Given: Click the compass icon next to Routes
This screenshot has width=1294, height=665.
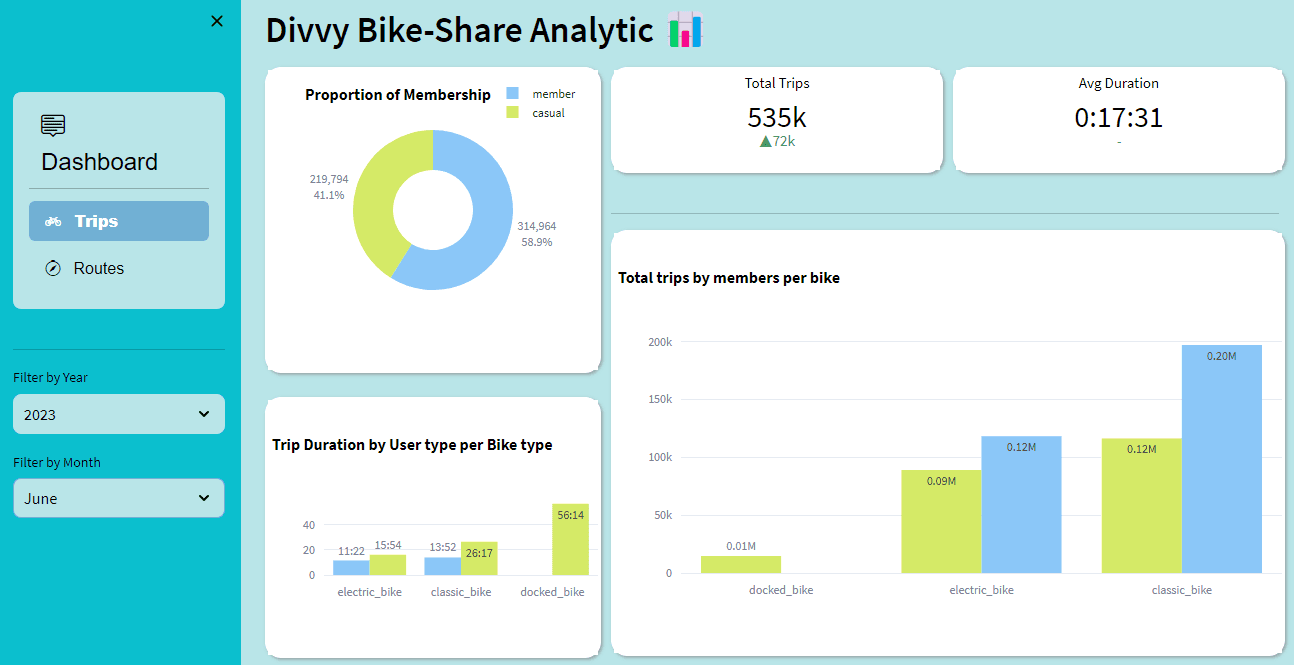Looking at the screenshot, I should click(52, 268).
